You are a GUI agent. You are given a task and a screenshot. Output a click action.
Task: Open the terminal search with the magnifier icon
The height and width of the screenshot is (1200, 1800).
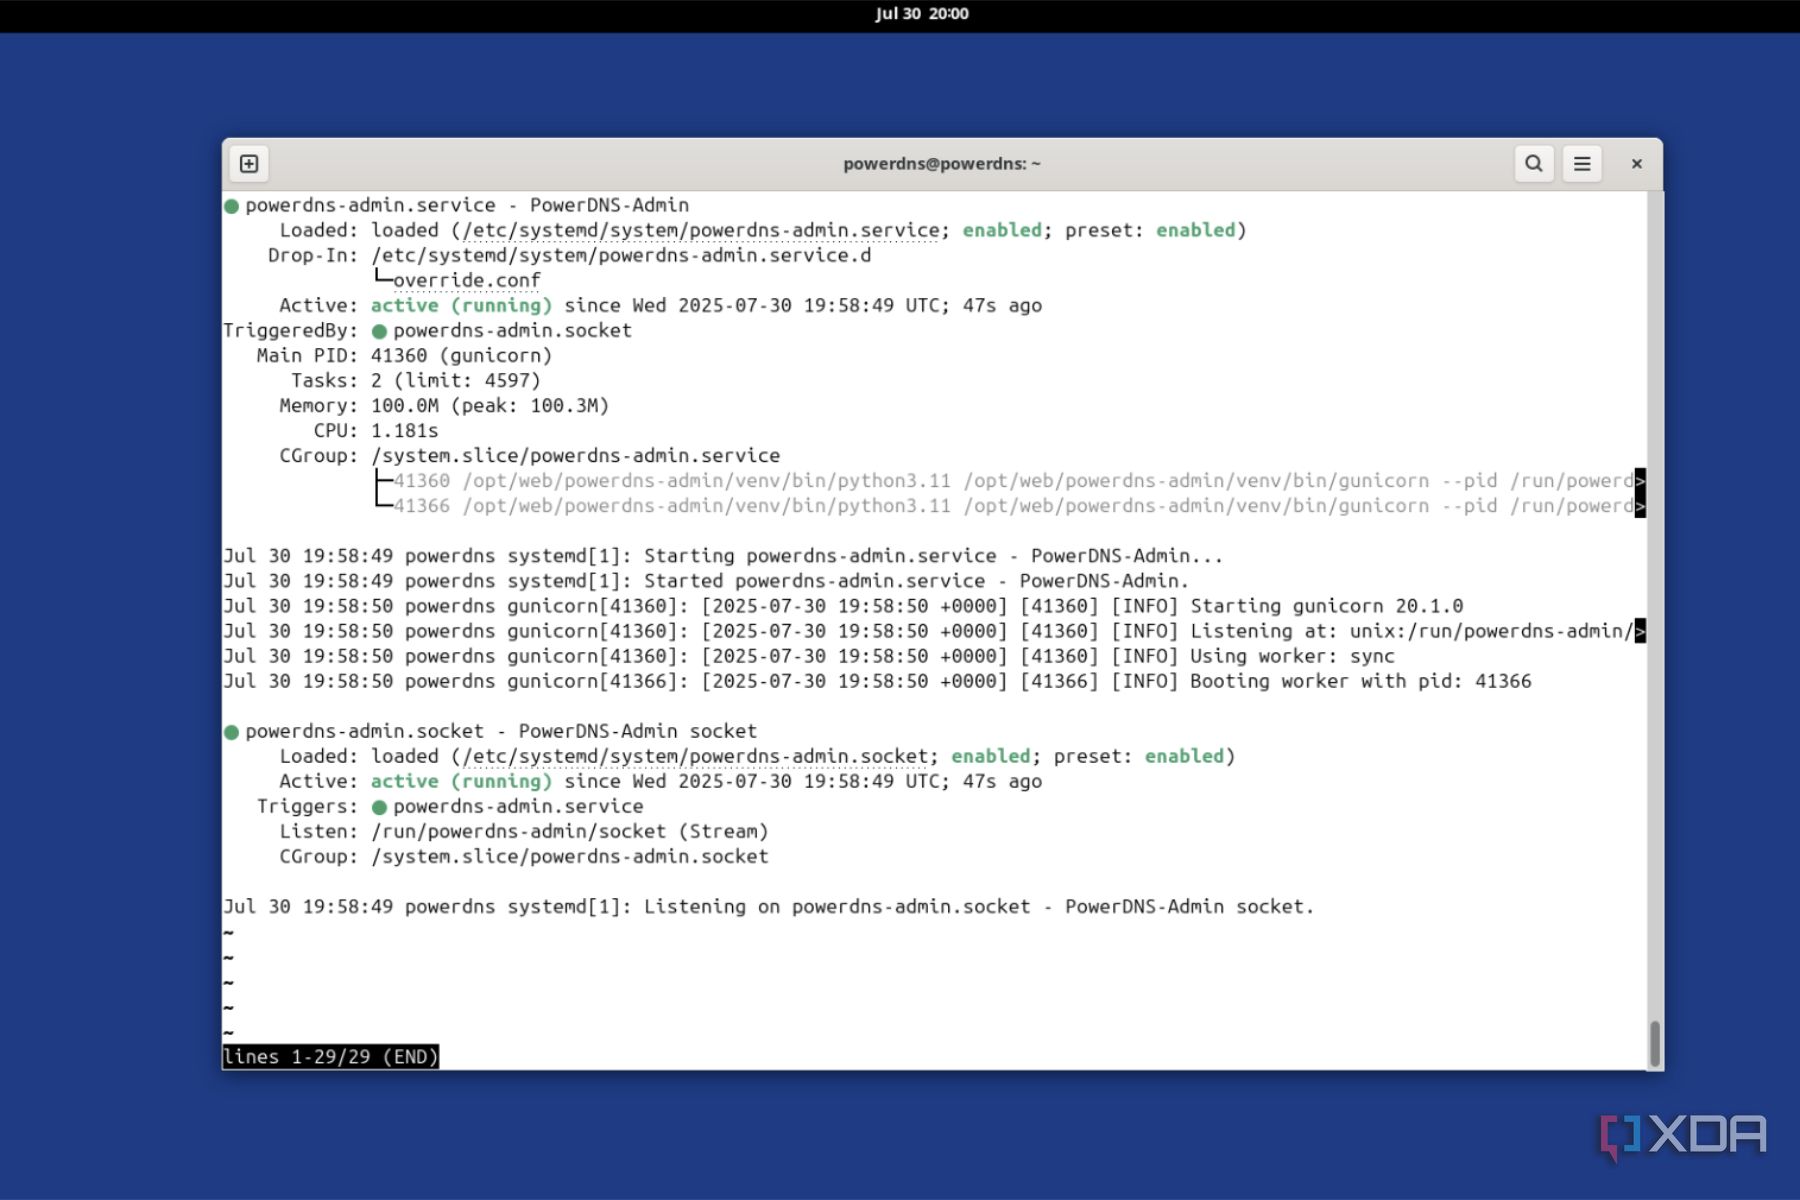pos(1533,163)
